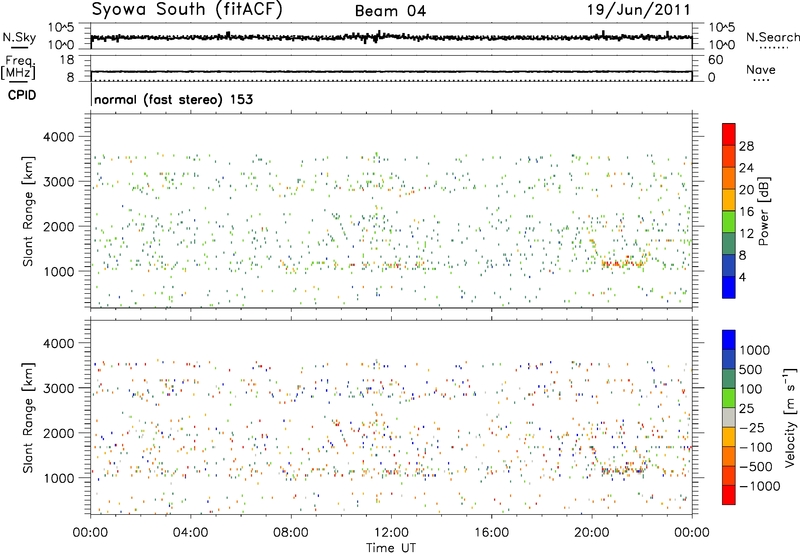This screenshot has height=554, width=800.
Task: Click the '28' tick label on Power colorbar
Action: point(746,146)
